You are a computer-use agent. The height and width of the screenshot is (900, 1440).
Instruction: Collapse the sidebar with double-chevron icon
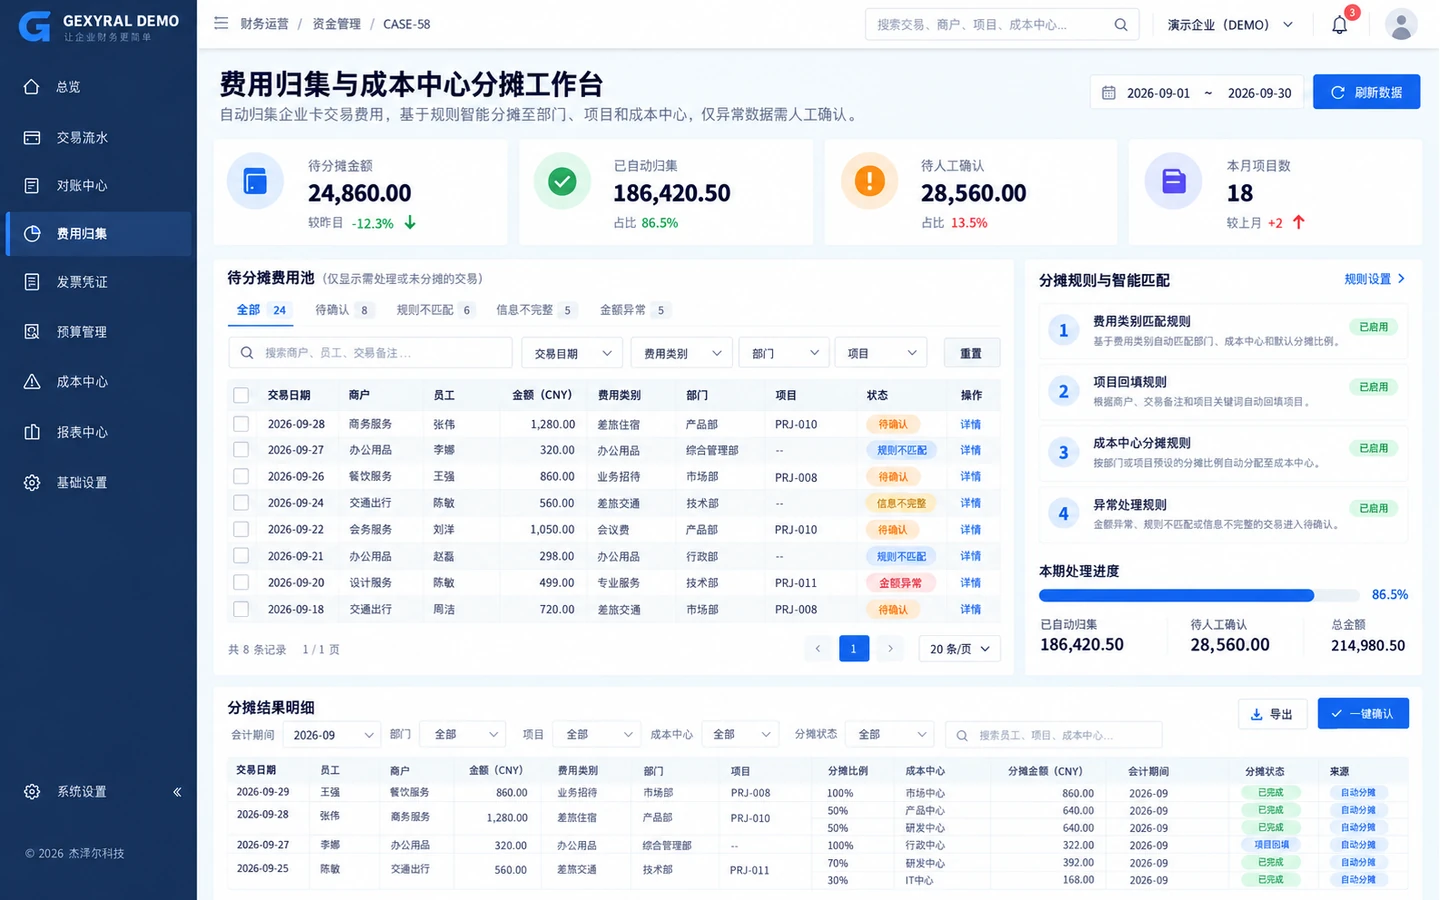tap(177, 792)
